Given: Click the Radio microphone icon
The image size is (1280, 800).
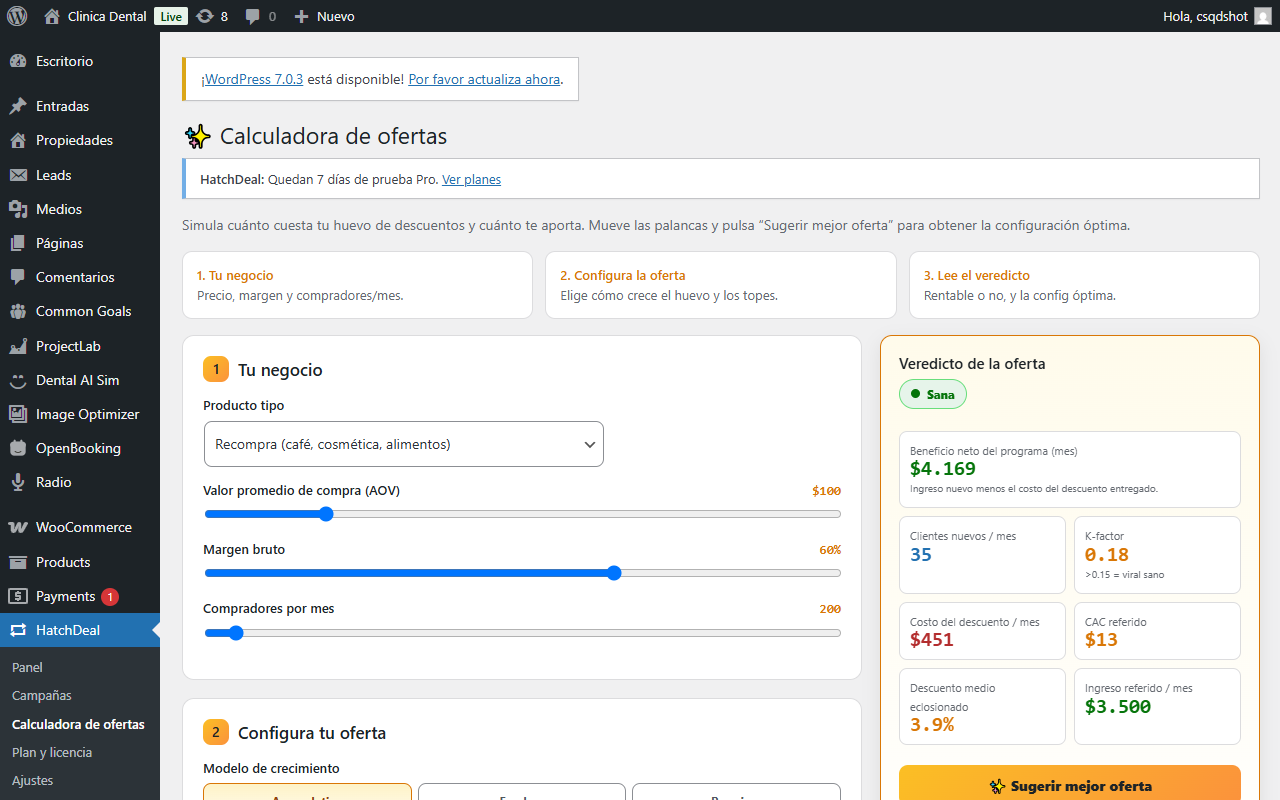Looking at the screenshot, I should click(18, 482).
